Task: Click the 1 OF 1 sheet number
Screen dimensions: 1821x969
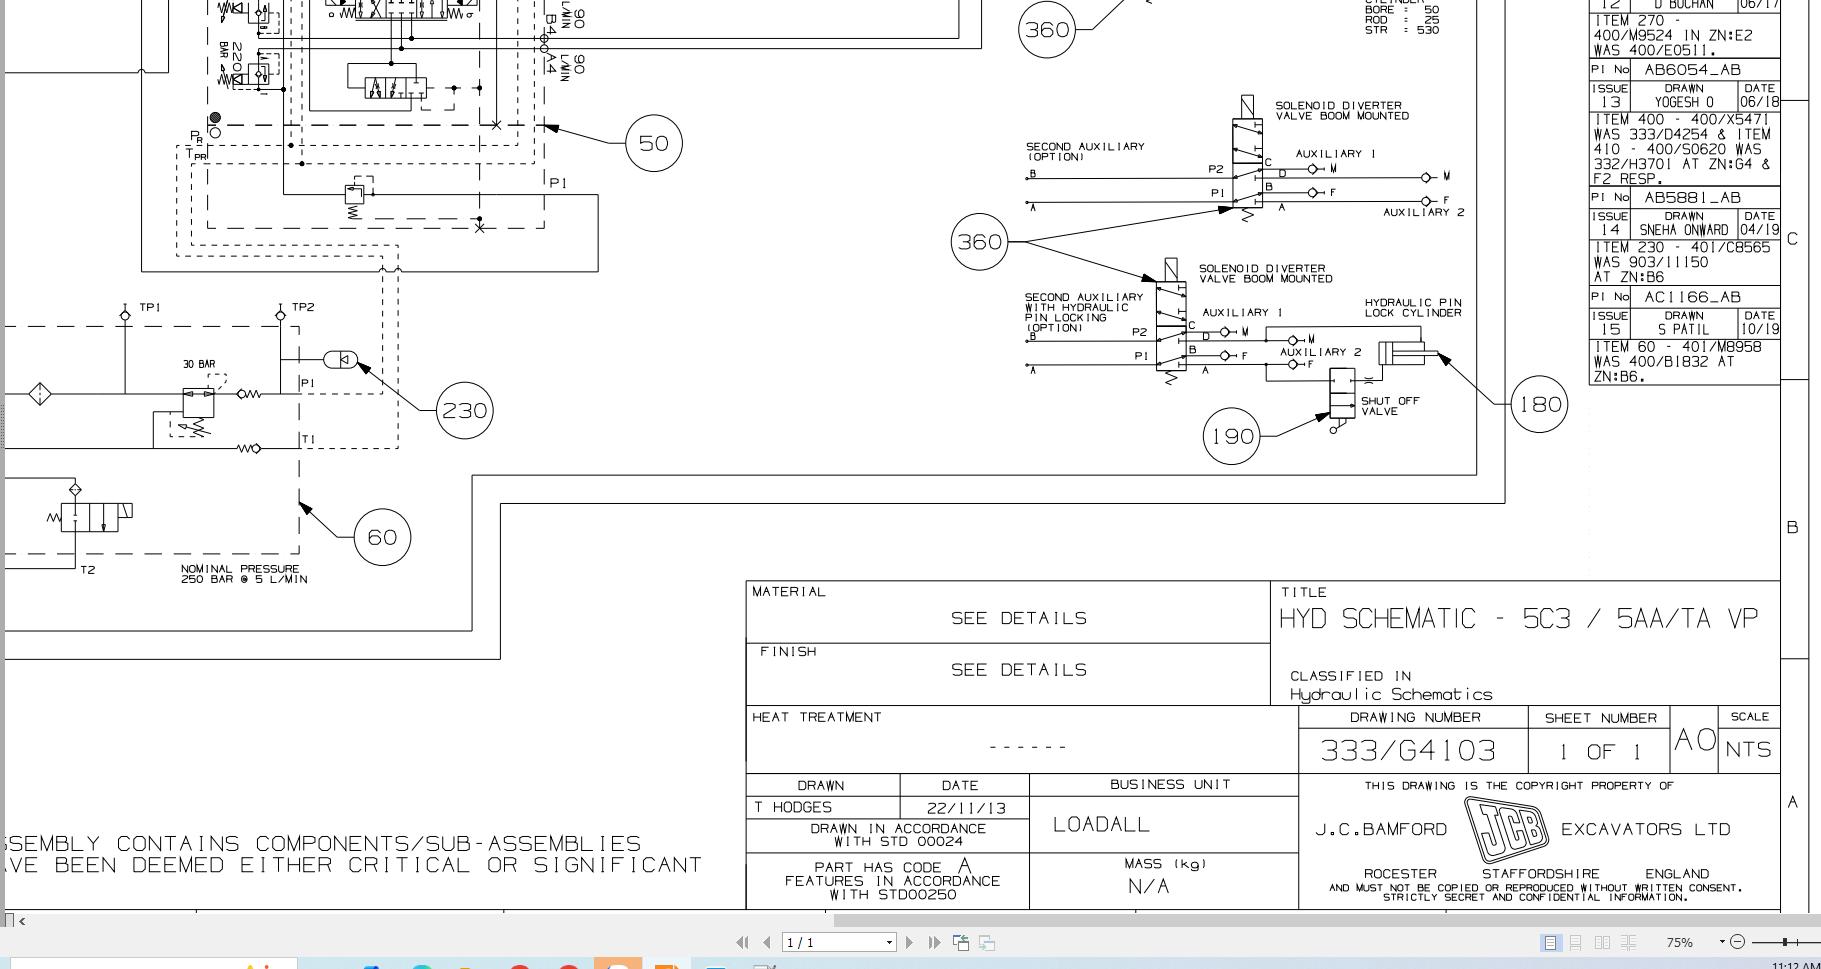Action: tap(1600, 752)
